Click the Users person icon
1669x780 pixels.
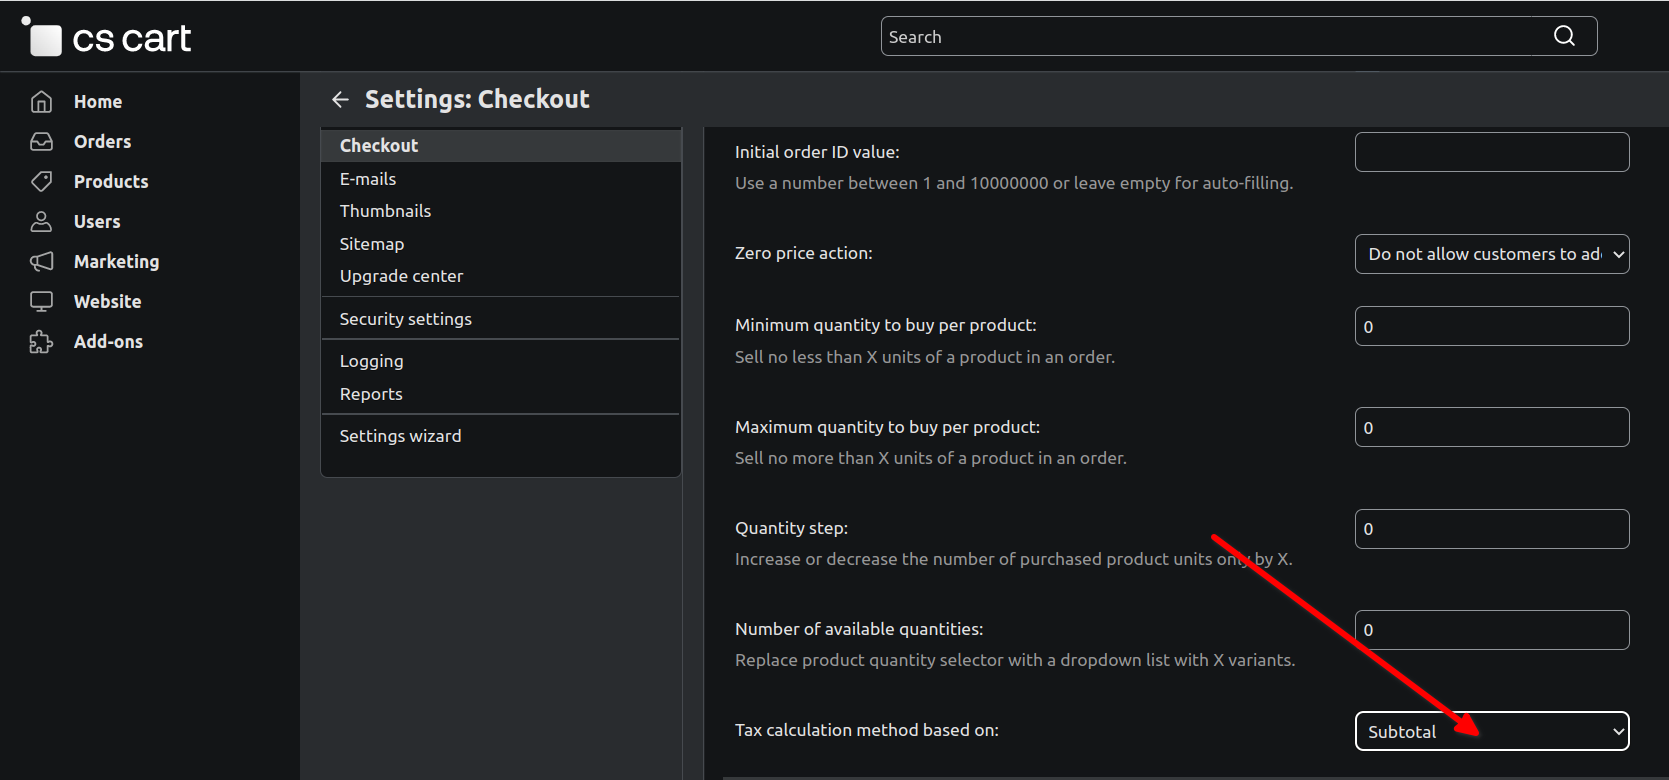pos(41,222)
